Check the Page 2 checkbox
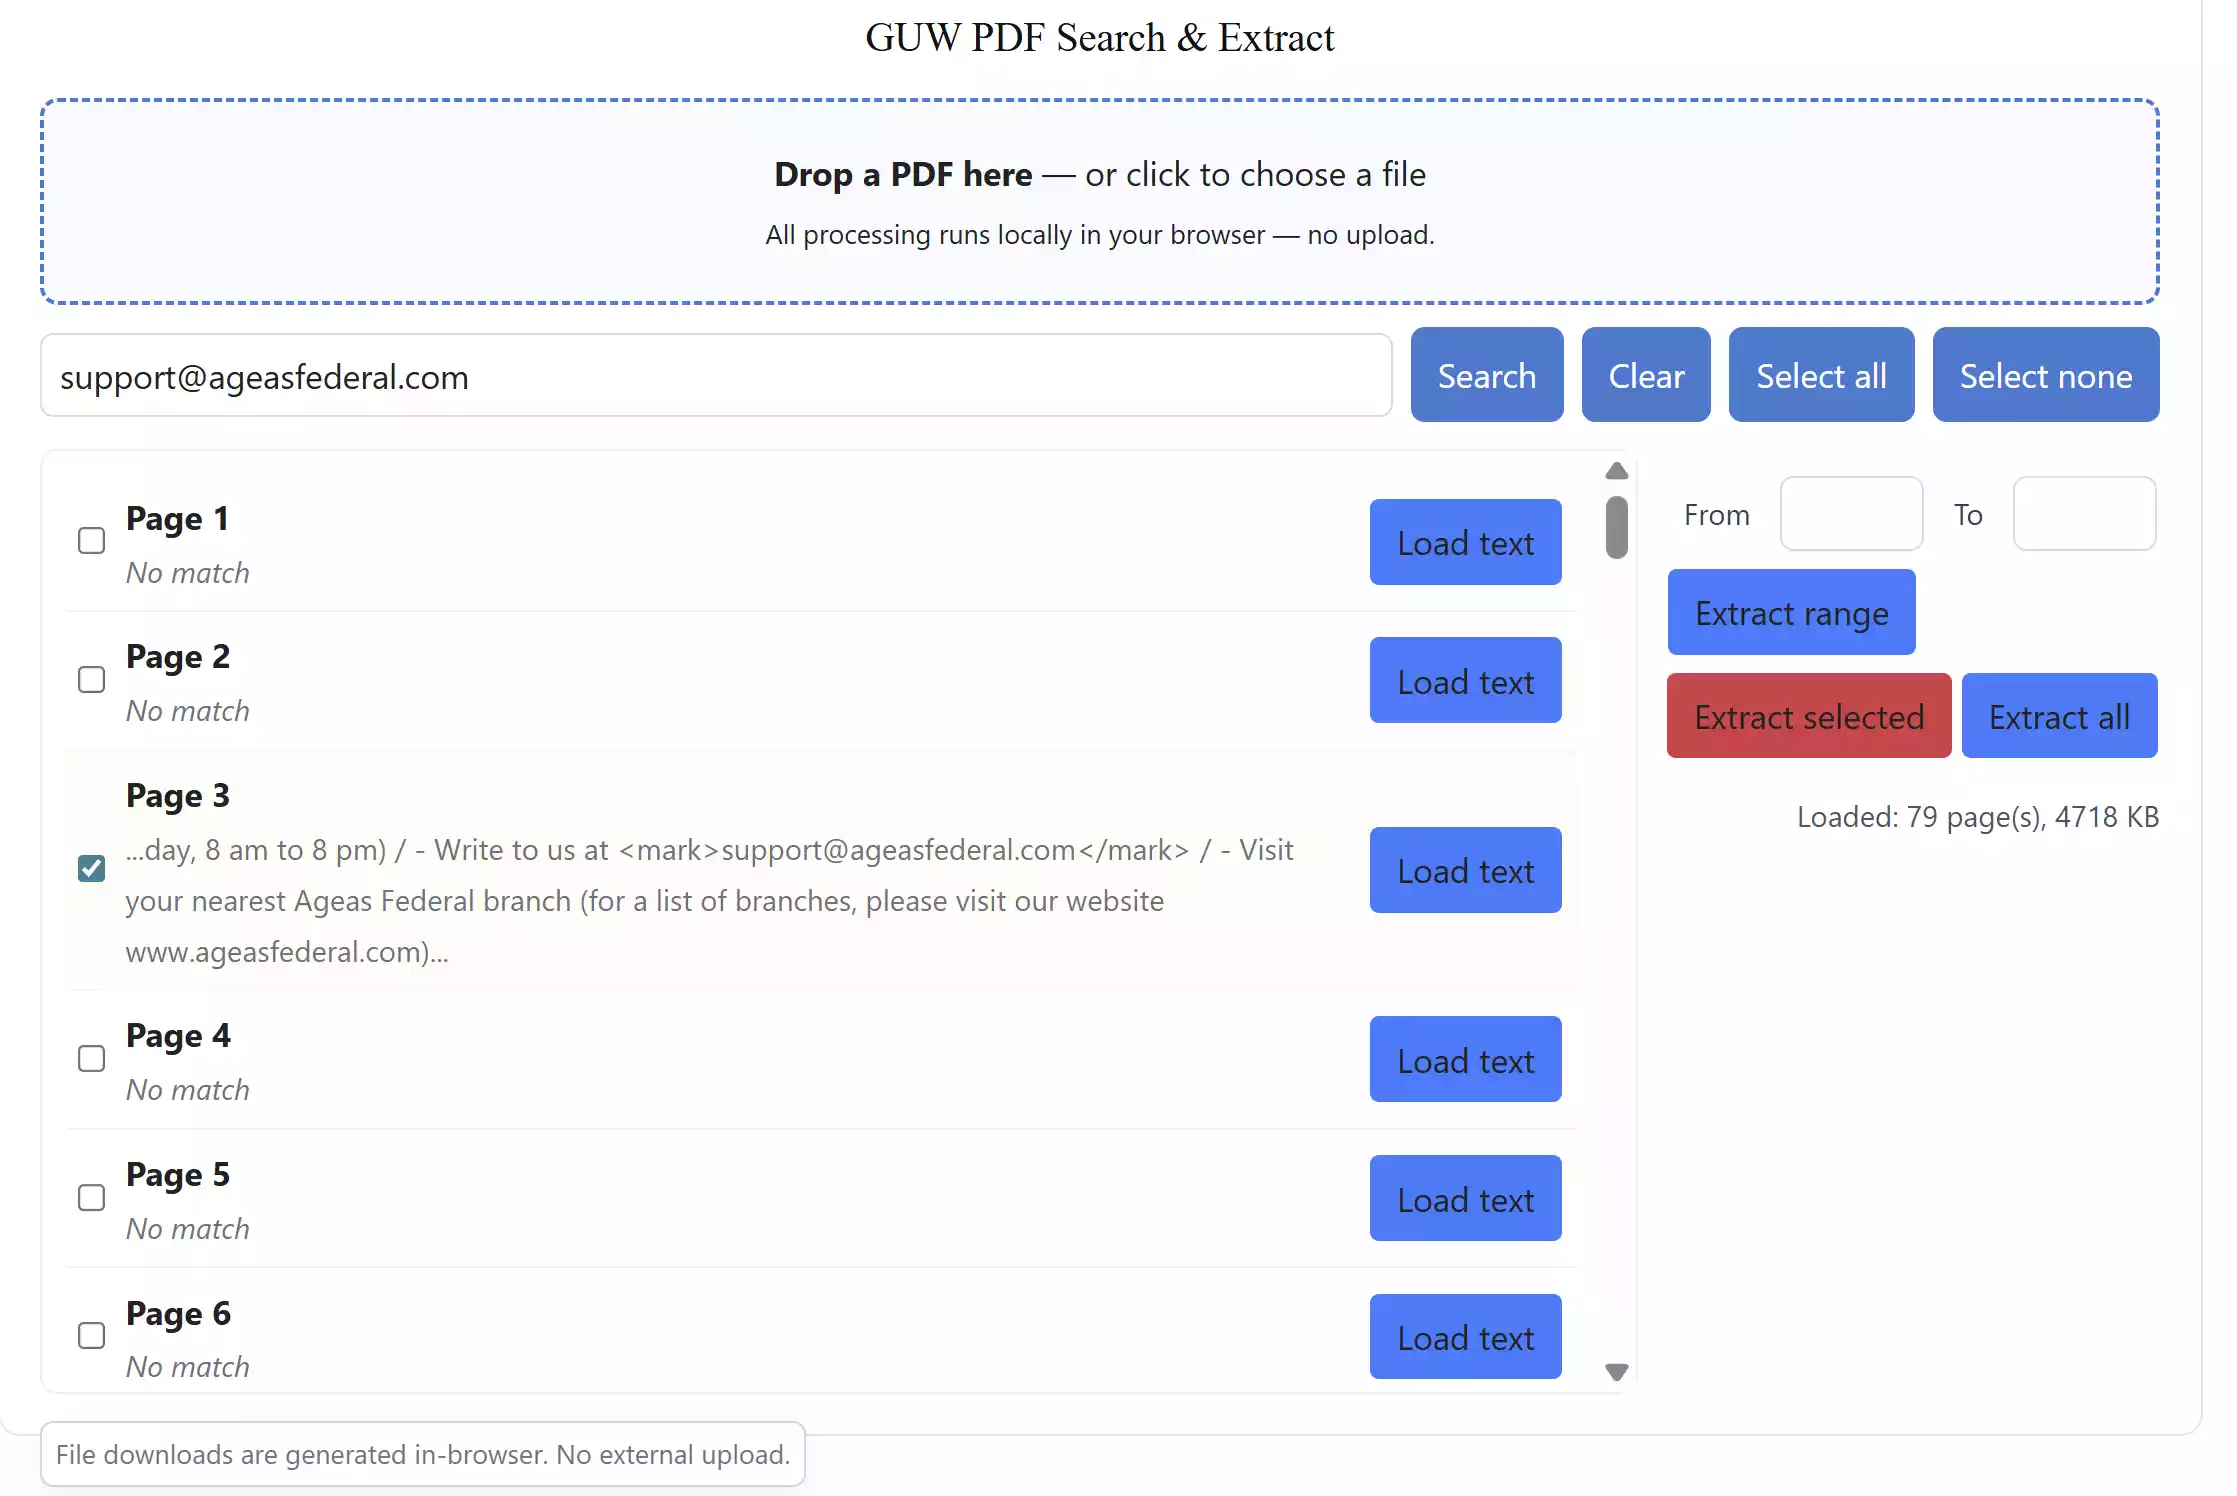Viewport: 2237px width, 1496px height. 91,679
